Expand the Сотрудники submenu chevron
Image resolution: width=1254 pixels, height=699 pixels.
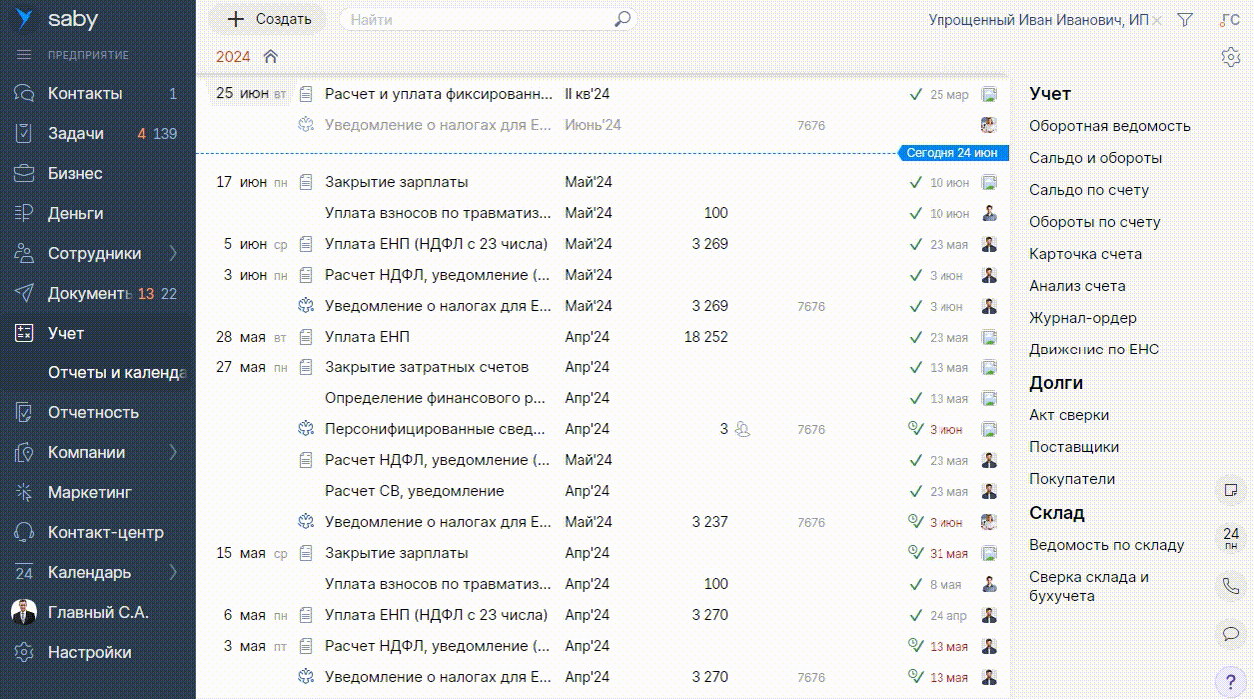pos(173,253)
